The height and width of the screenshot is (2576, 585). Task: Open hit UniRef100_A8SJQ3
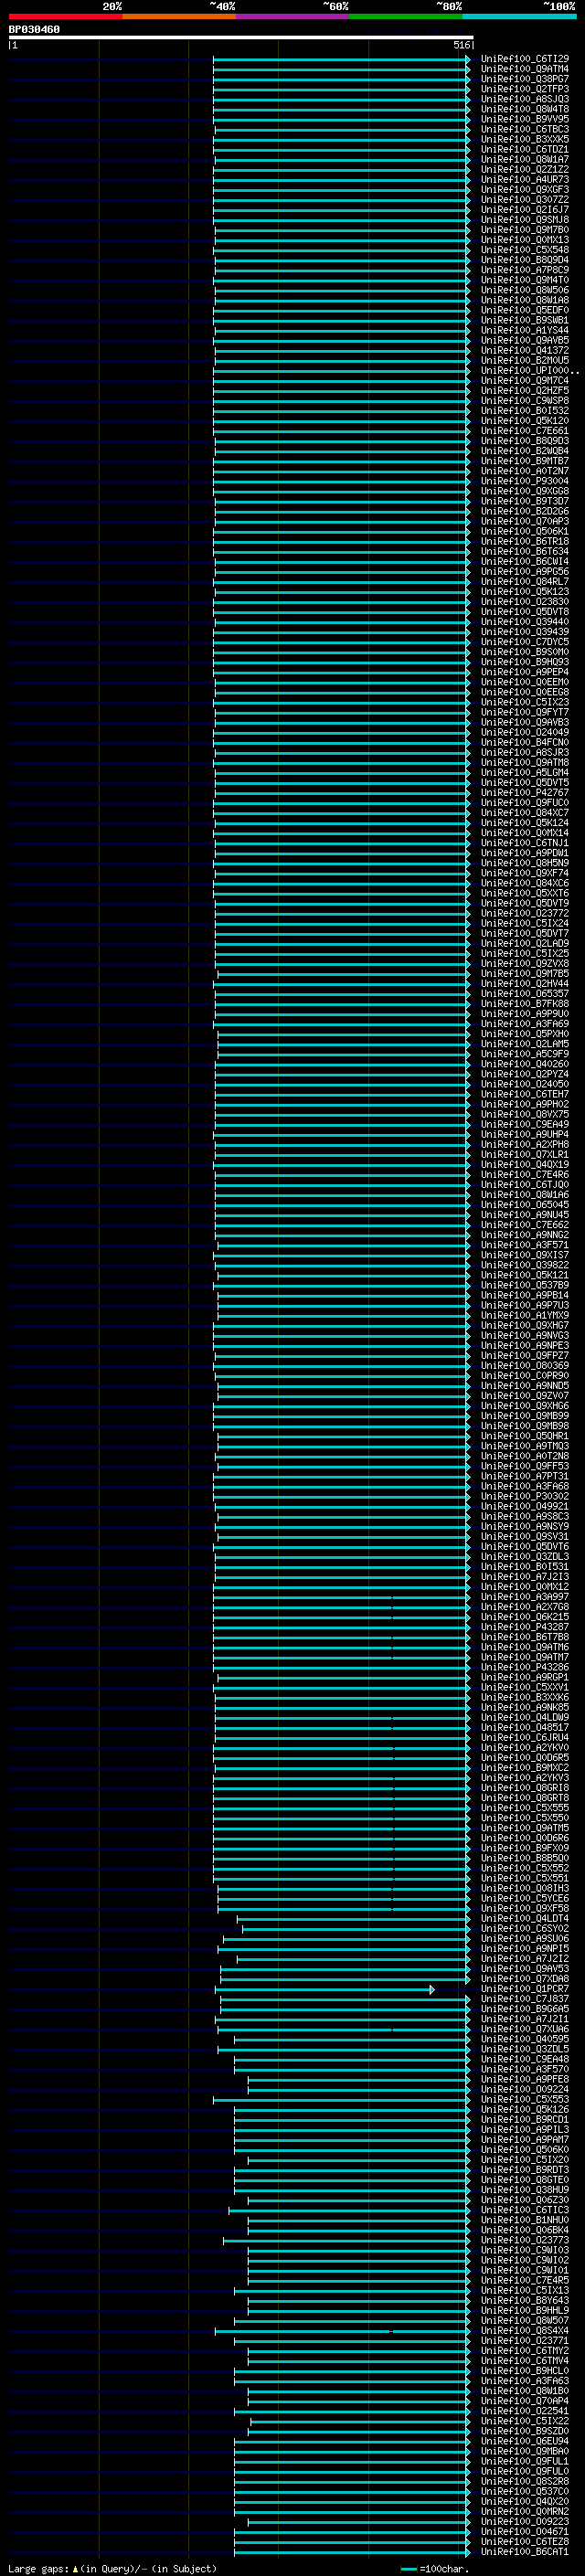coord(525,99)
